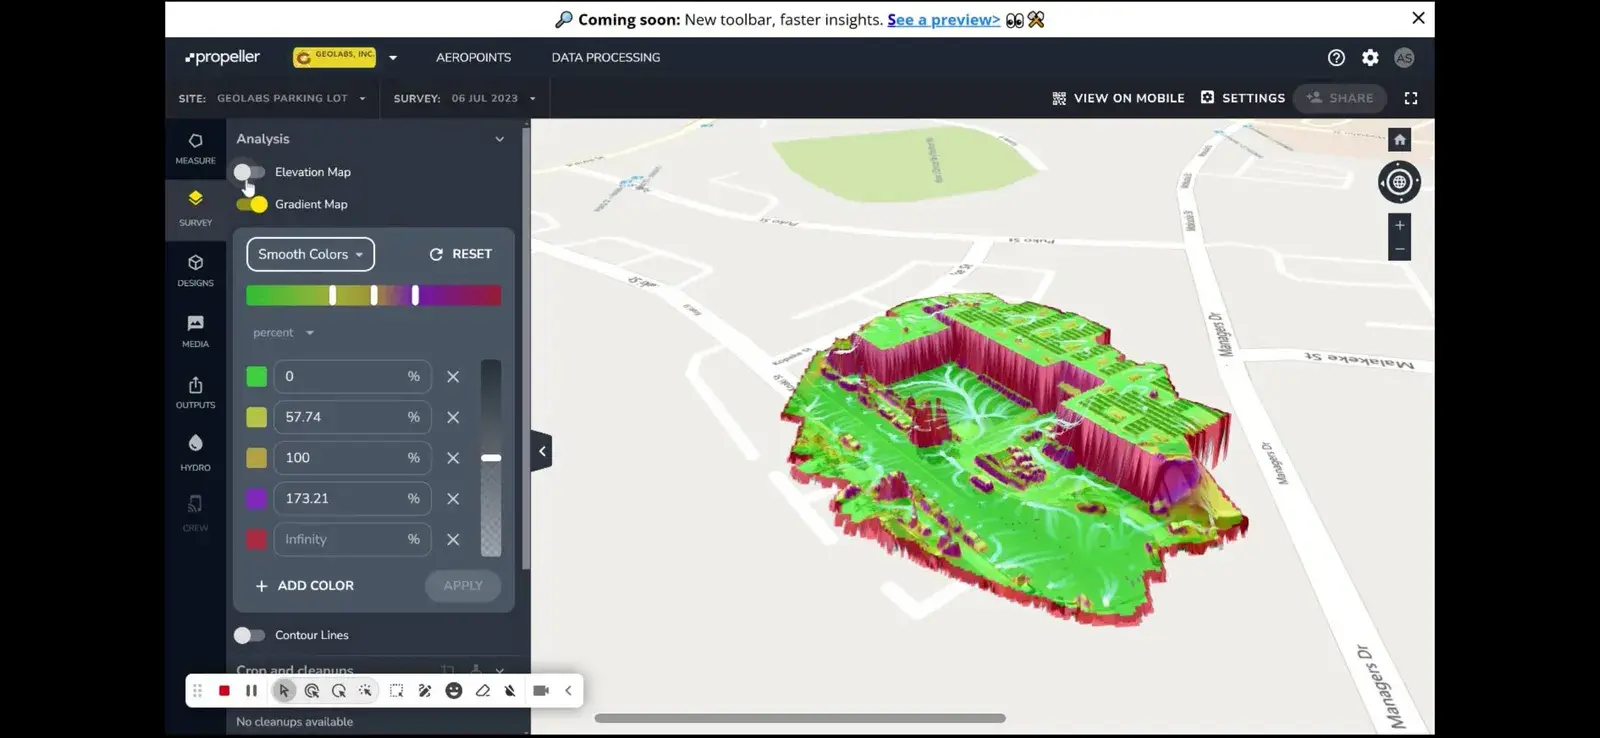Click the map home view icon

tap(1400, 139)
